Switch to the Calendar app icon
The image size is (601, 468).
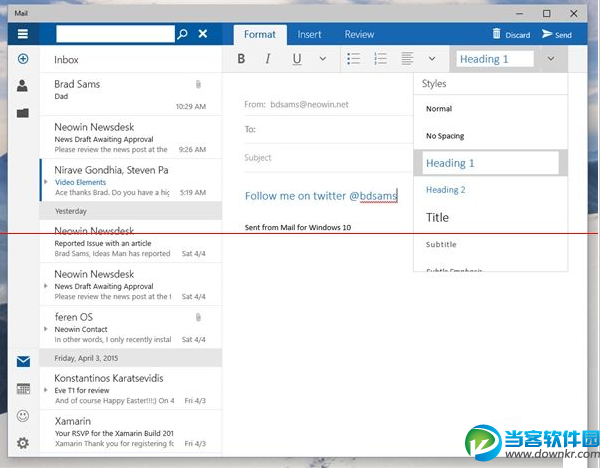pos(22,389)
